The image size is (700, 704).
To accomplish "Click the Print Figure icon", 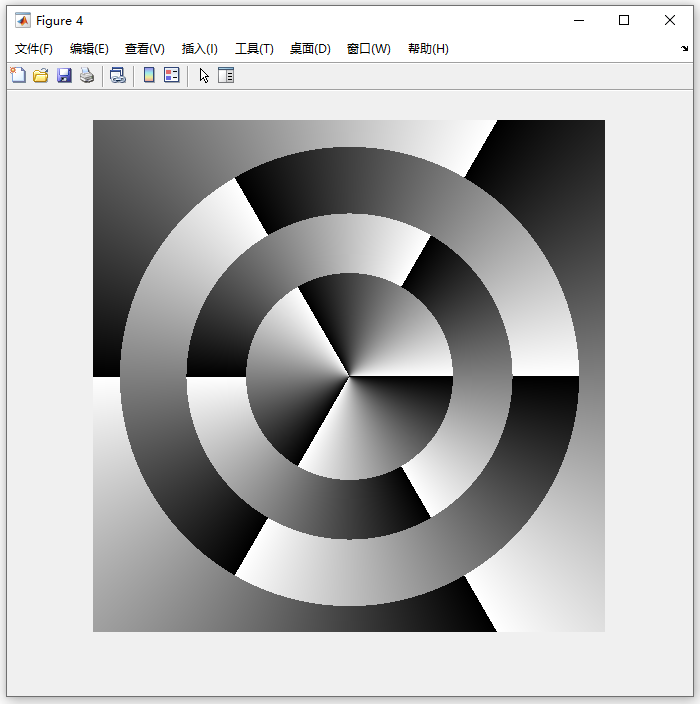I will 87,75.
